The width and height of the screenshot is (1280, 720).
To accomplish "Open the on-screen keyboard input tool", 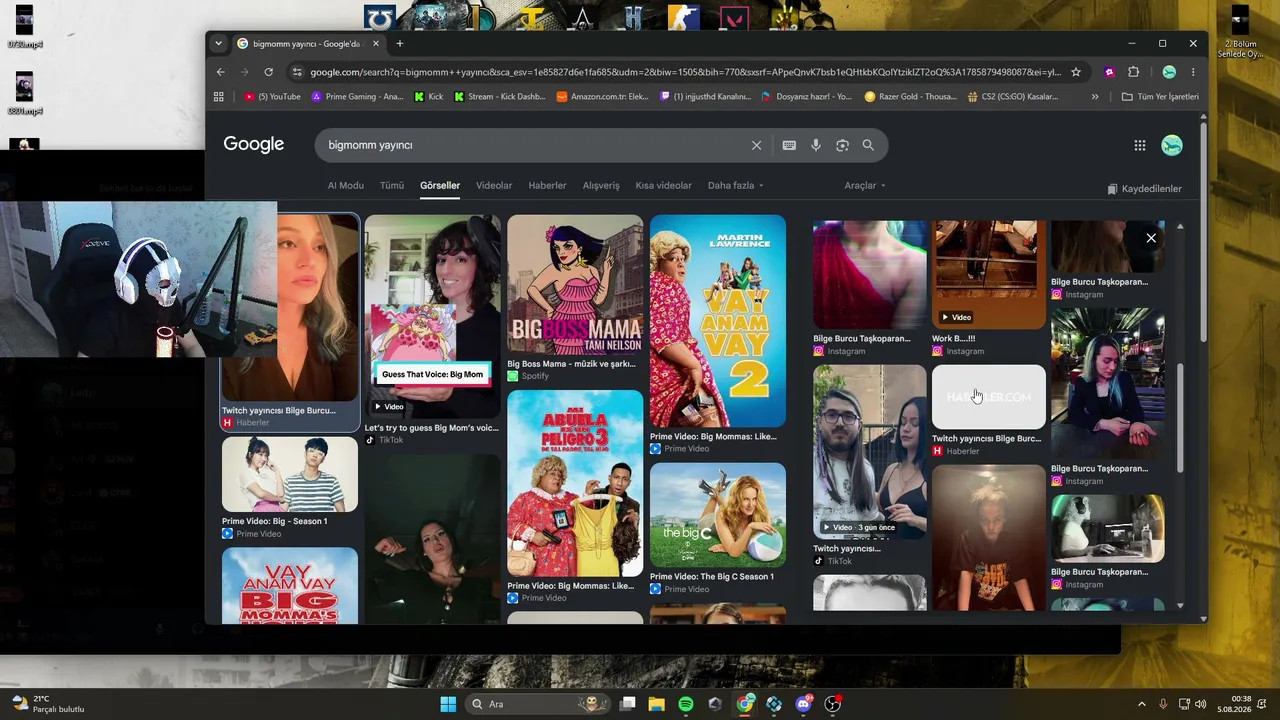I will click(x=789, y=145).
